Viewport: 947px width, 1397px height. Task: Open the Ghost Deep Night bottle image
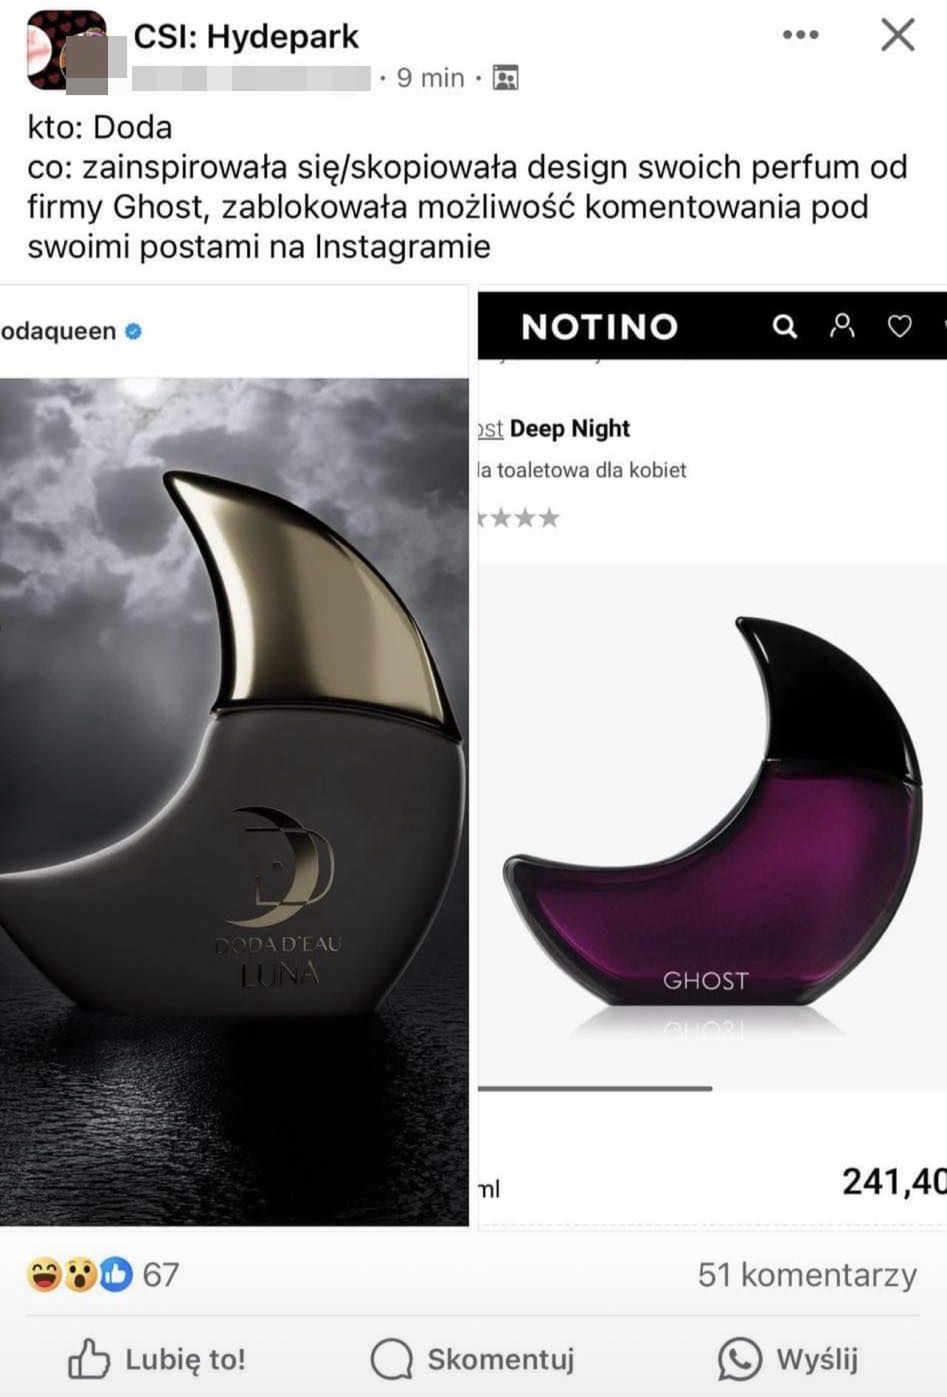(712, 825)
